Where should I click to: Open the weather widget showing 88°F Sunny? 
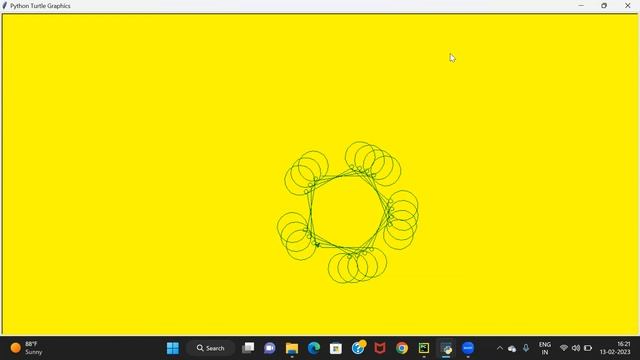coord(27,348)
